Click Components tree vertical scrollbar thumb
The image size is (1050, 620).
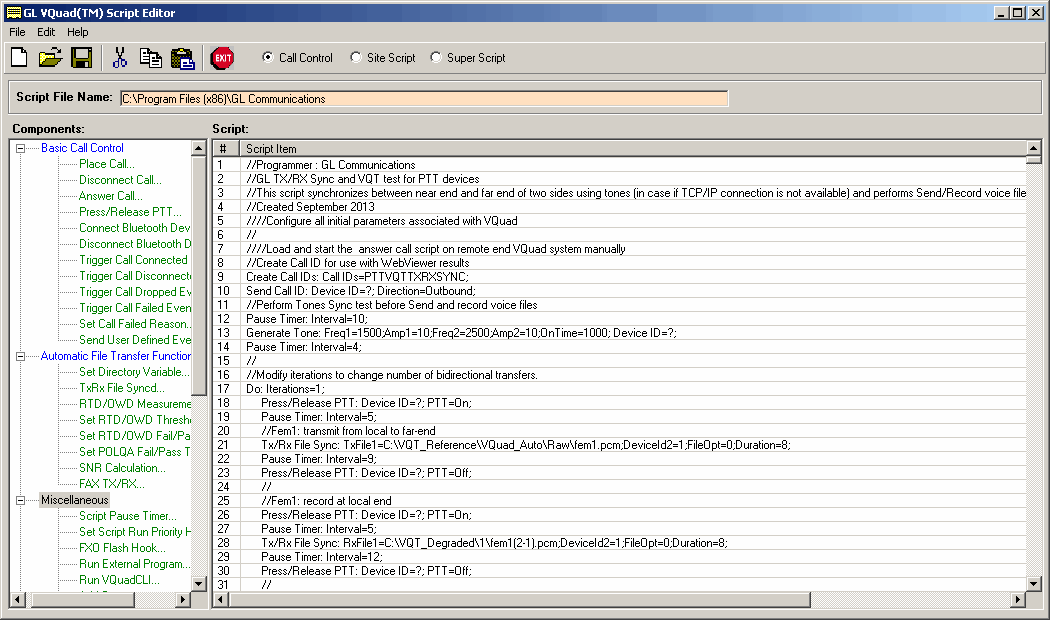198,275
